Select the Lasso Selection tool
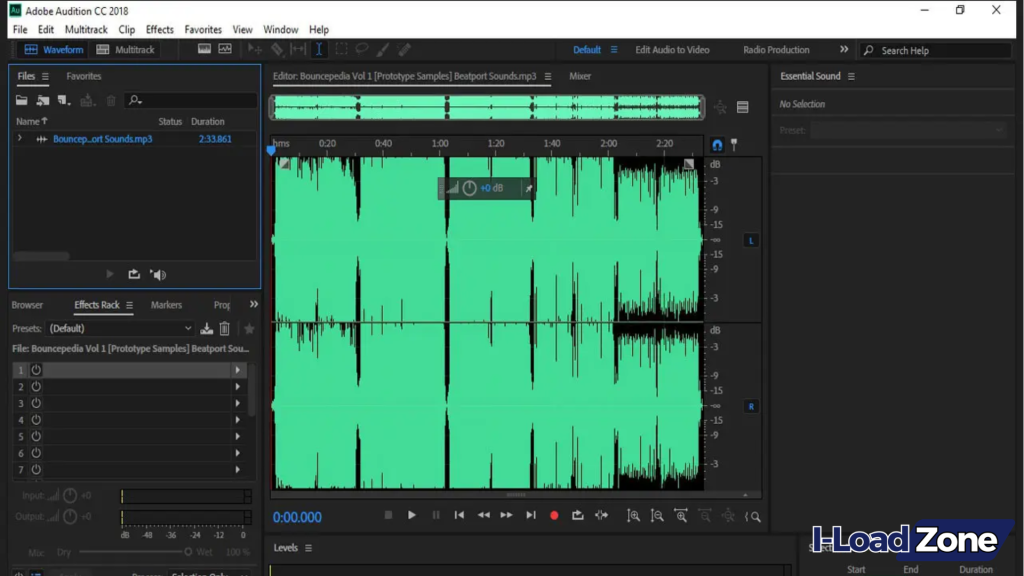Screen dimensions: 1024x576 pos(360,48)
